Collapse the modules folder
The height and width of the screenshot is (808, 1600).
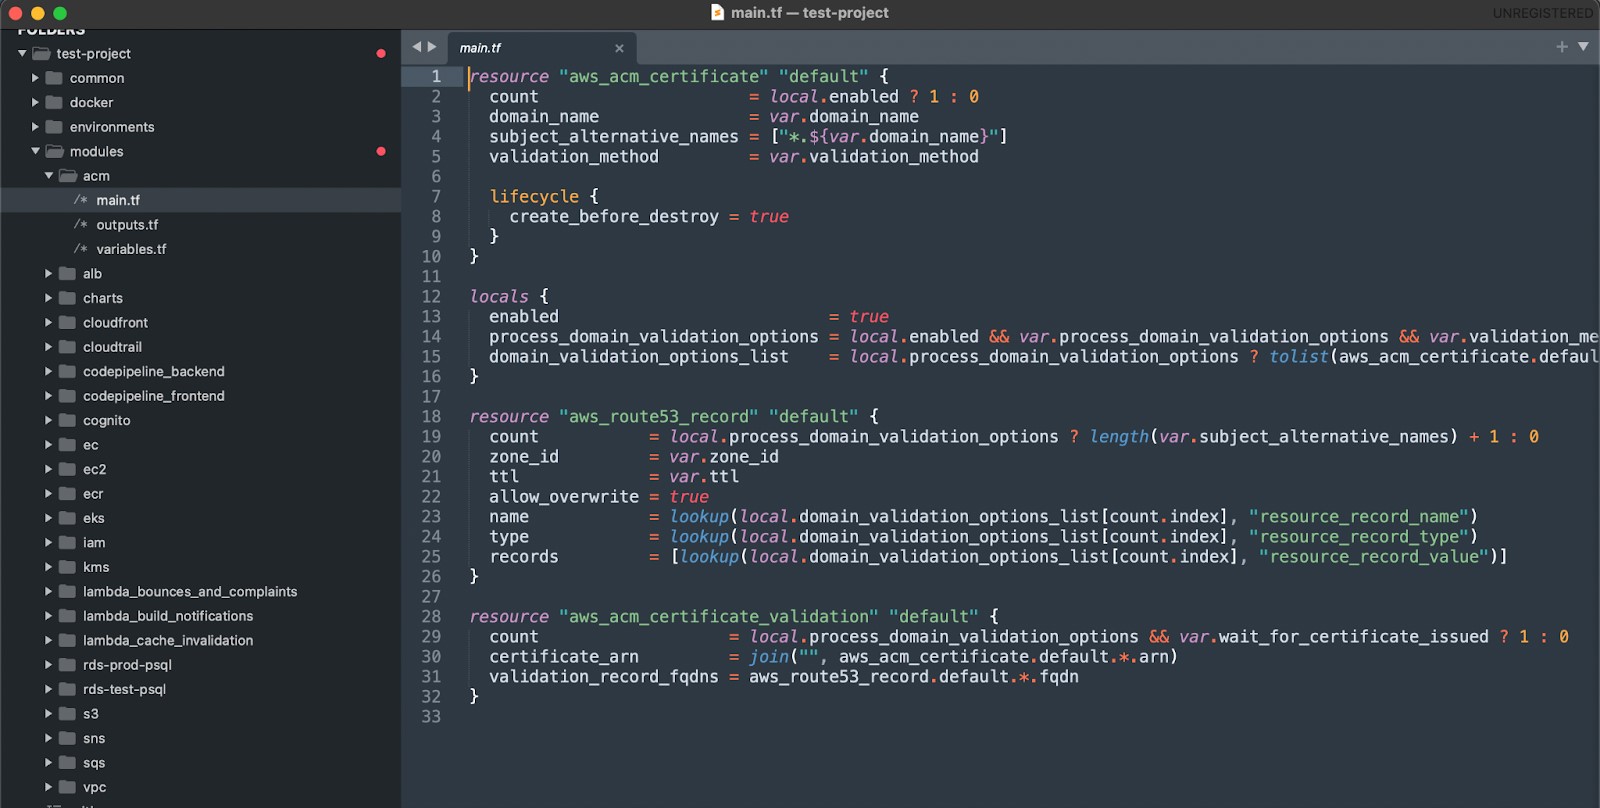[35, 151]
